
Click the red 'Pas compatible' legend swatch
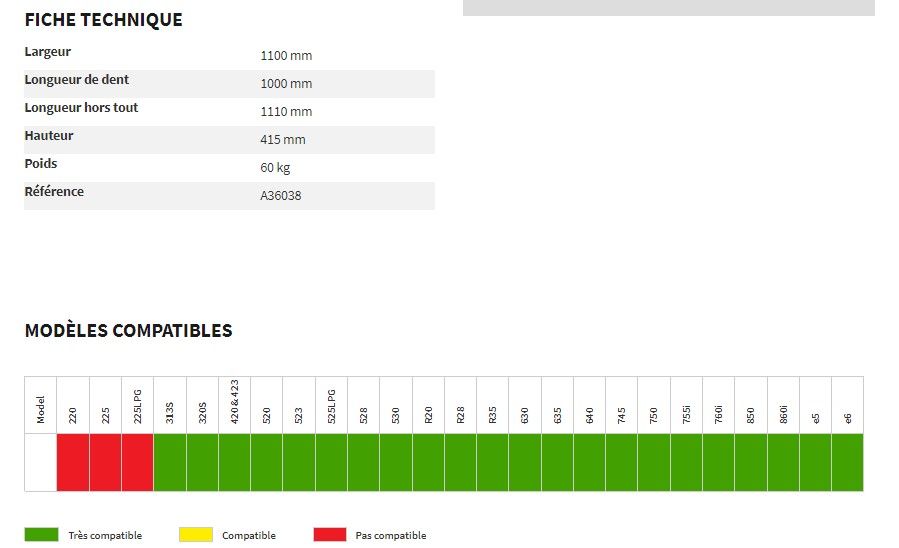[329, 535]
